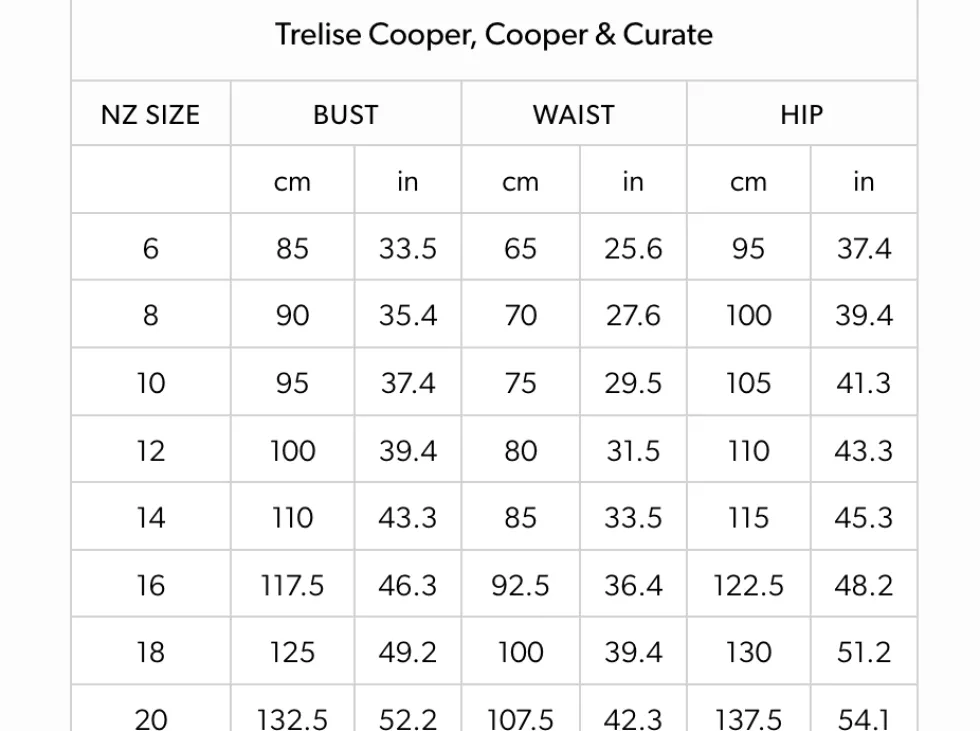This screenshot has width=980, height=731.
Task: Click the size 20 bust value 132.5
Action: 292,718
